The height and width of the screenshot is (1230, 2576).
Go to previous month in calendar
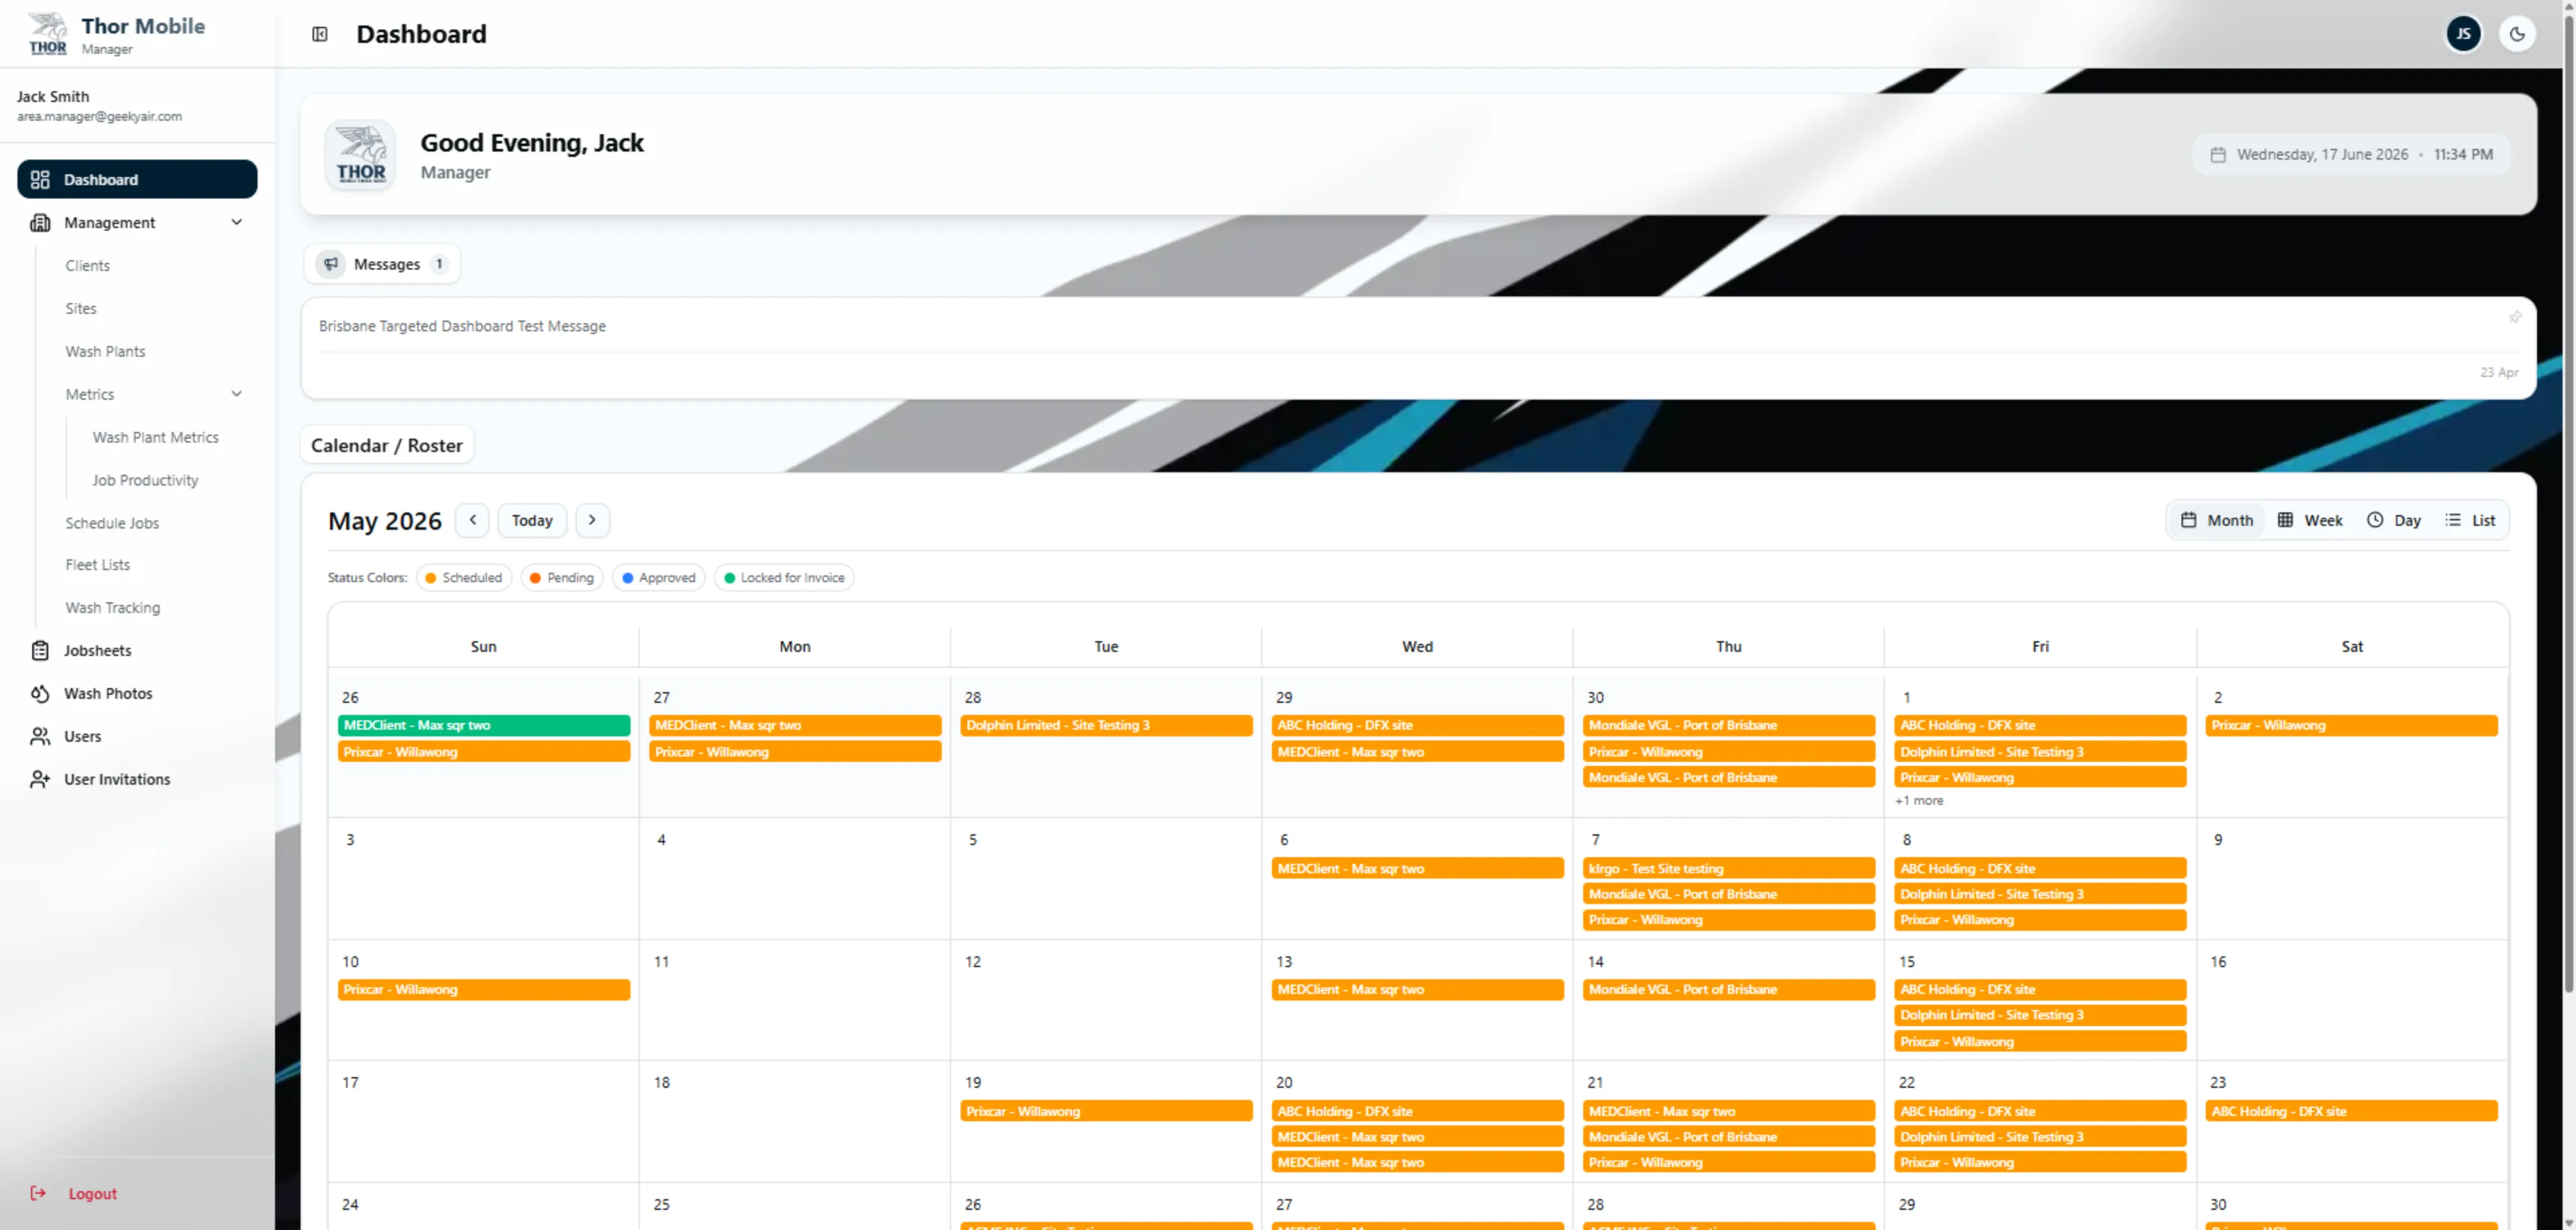[x=473, y=520]
